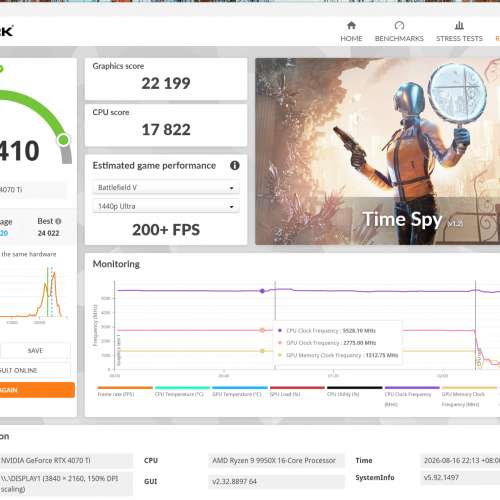This screenshot has width=500, height=500.
Task: Click the Time Spy benchmark image
Action: 377,151
